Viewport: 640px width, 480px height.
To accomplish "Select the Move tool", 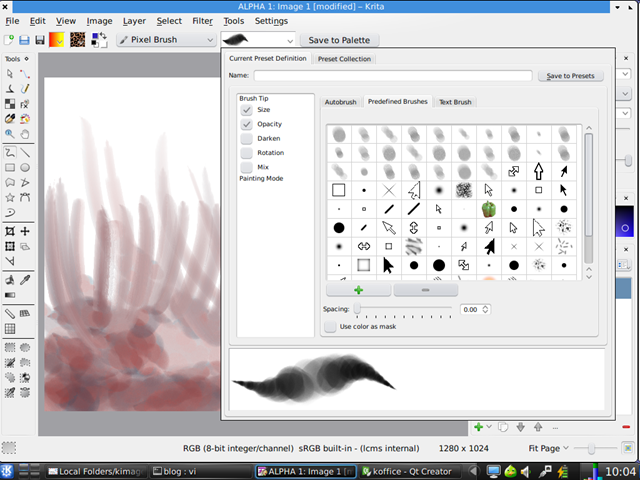I will click(25, 231).
